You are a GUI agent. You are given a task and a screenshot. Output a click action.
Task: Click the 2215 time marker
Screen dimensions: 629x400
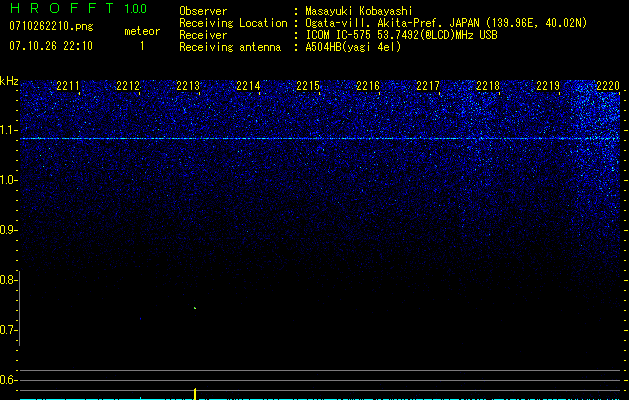pos(308,85)
